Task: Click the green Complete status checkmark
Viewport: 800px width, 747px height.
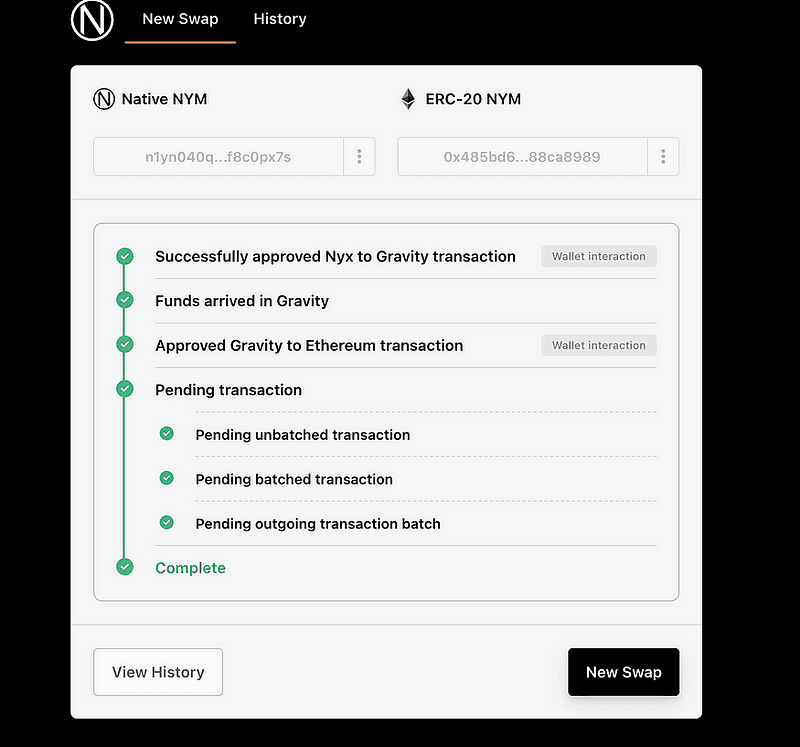Action: (x=125, y=567)
